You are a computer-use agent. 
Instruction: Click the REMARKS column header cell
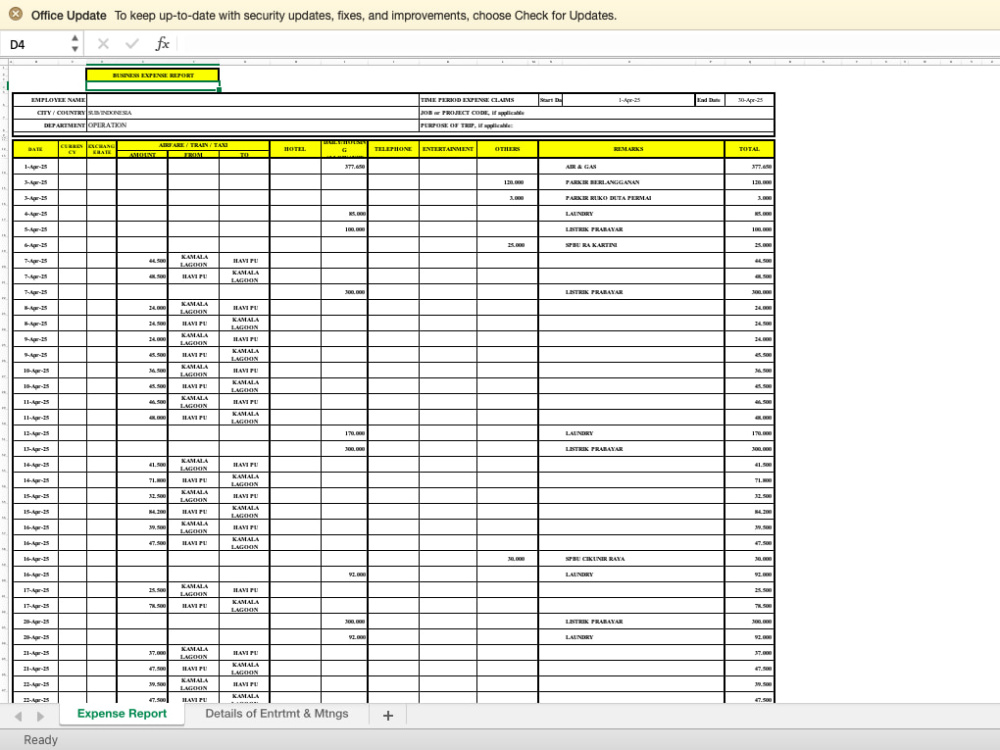[x=631, y=149]
